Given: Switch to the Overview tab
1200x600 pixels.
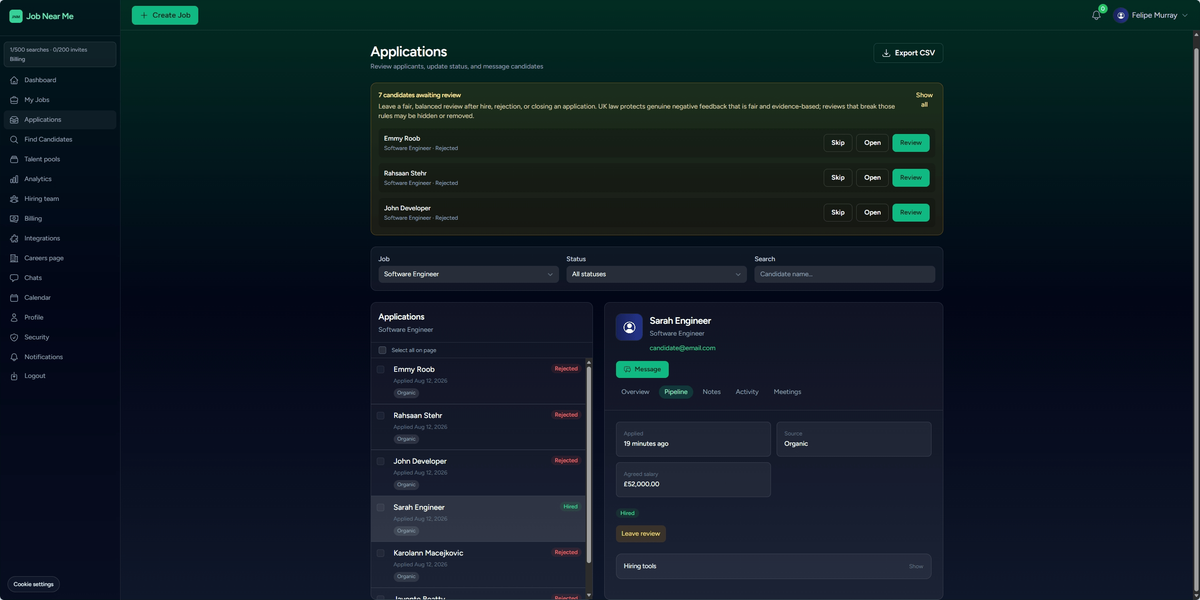Looking at the screenshot, I should (x=635, y=392).
